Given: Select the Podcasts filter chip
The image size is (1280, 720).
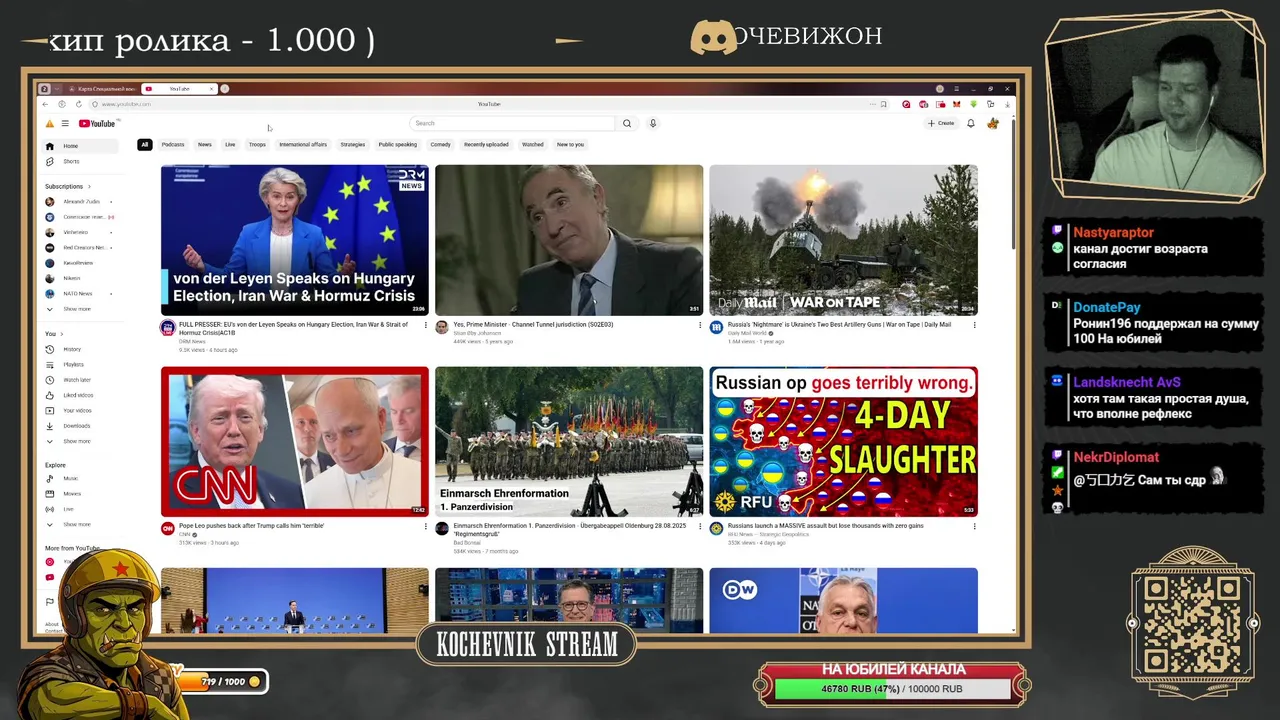Looking at the screenshot, I should pyautogui.click(x=173, y=144).
